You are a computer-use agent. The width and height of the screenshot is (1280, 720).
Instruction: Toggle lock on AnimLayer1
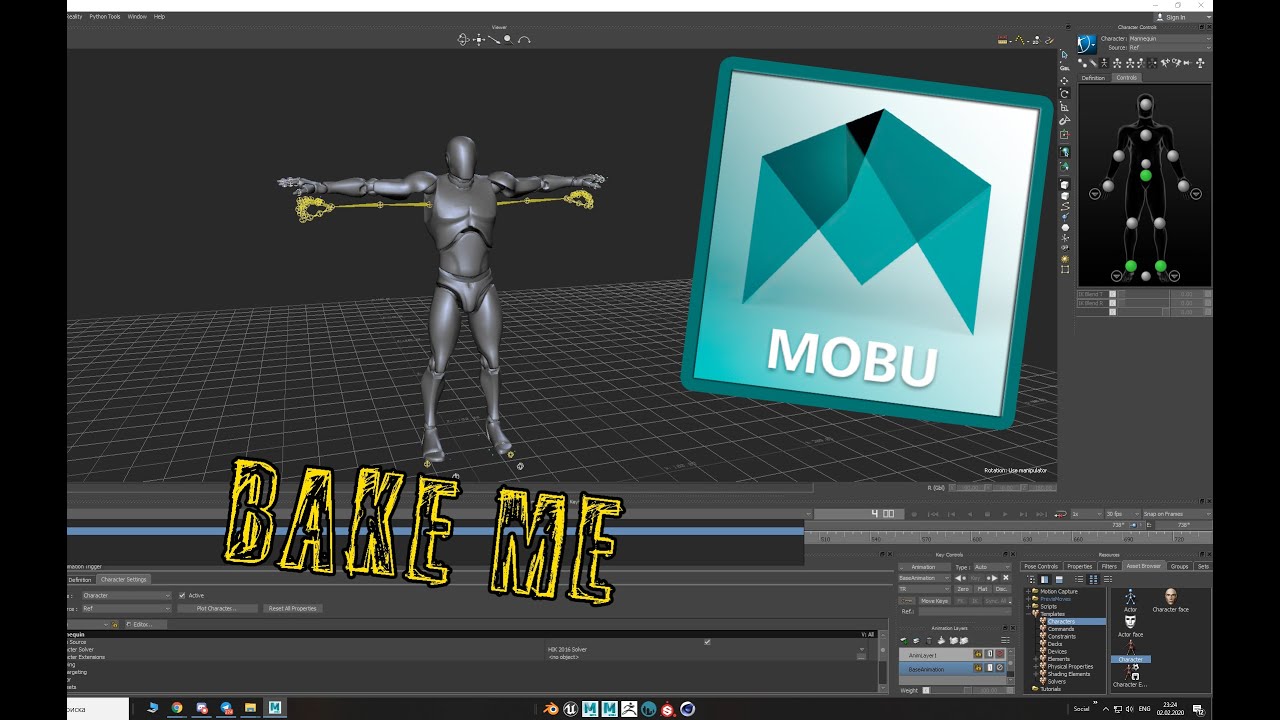click(978, 654)
